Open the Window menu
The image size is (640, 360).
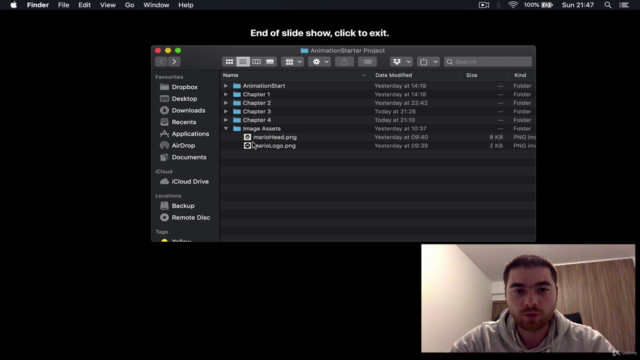[x=156, y=5]
